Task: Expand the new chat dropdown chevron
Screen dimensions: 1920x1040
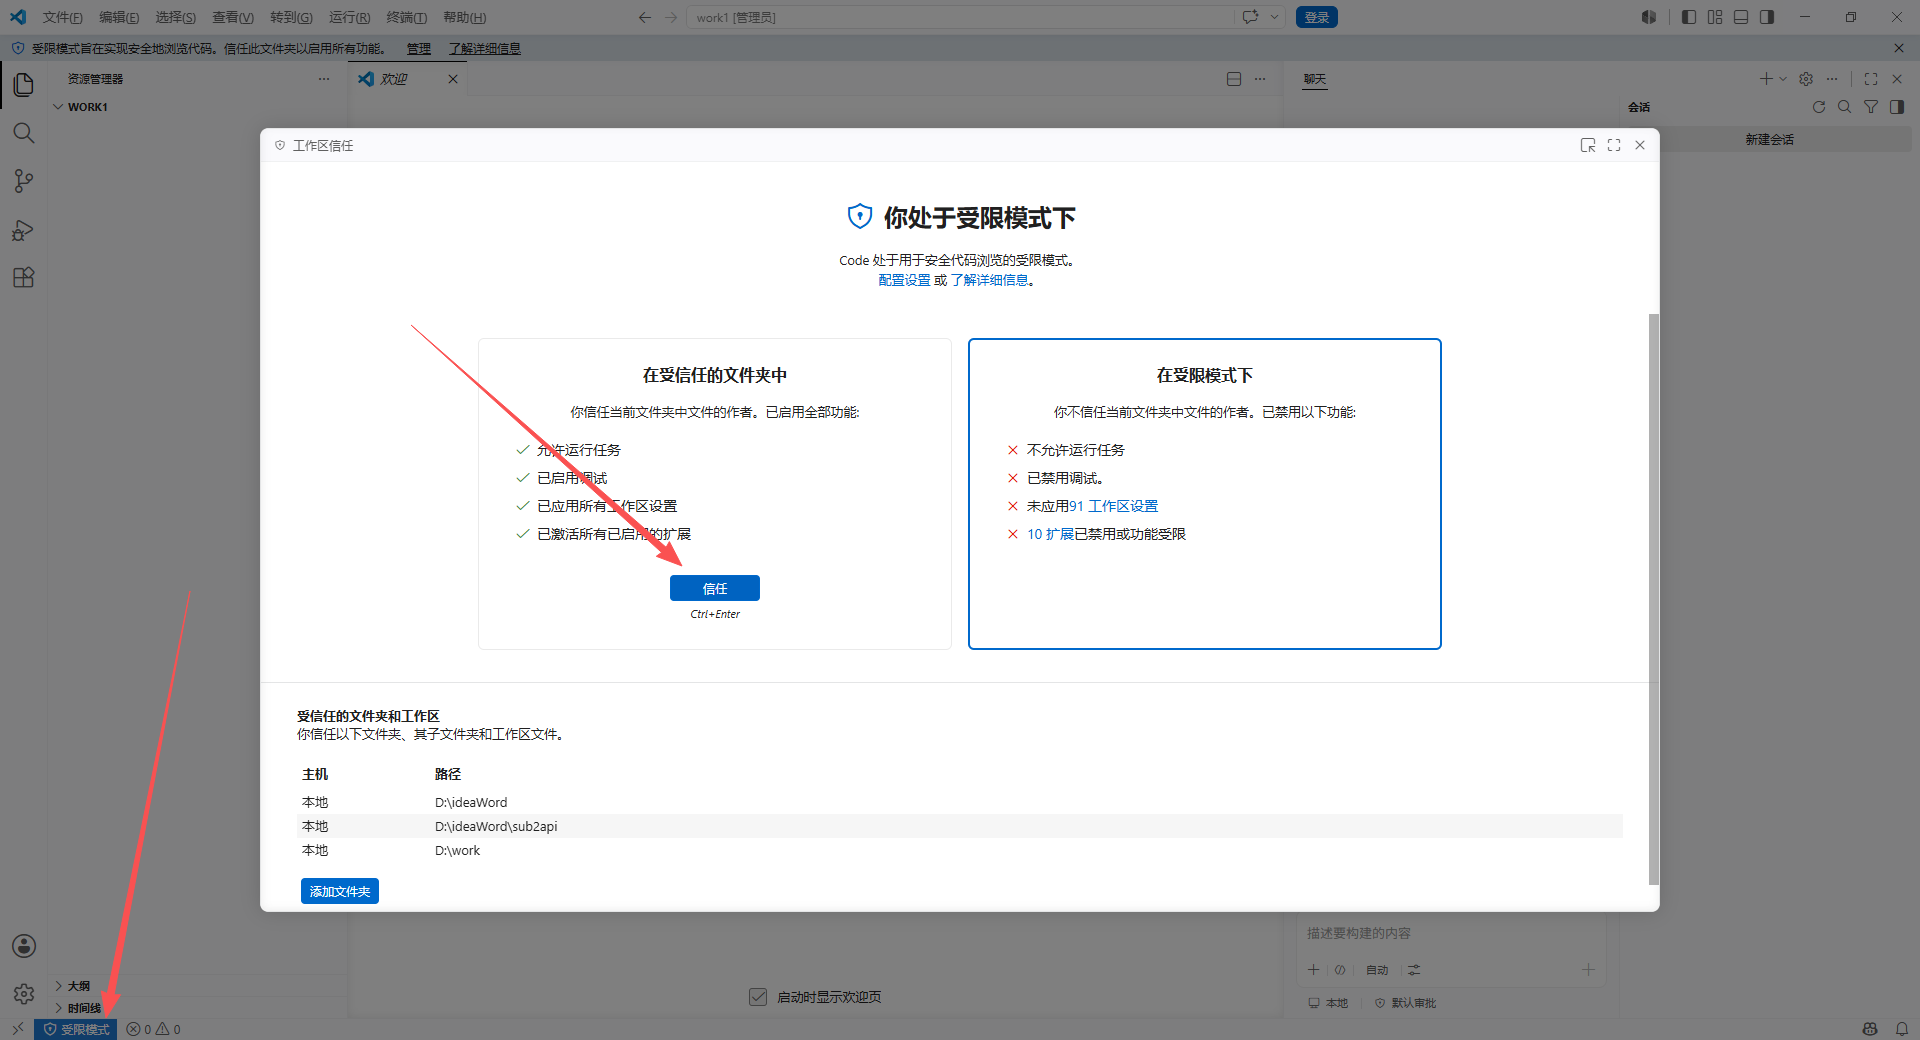Action: [1782, 79]
